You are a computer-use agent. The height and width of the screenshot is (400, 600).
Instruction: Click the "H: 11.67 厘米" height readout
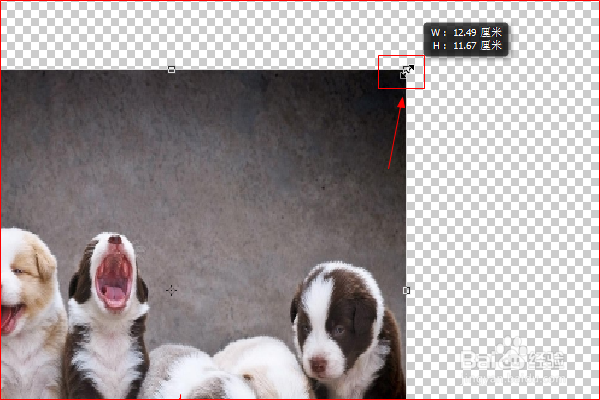467,46
